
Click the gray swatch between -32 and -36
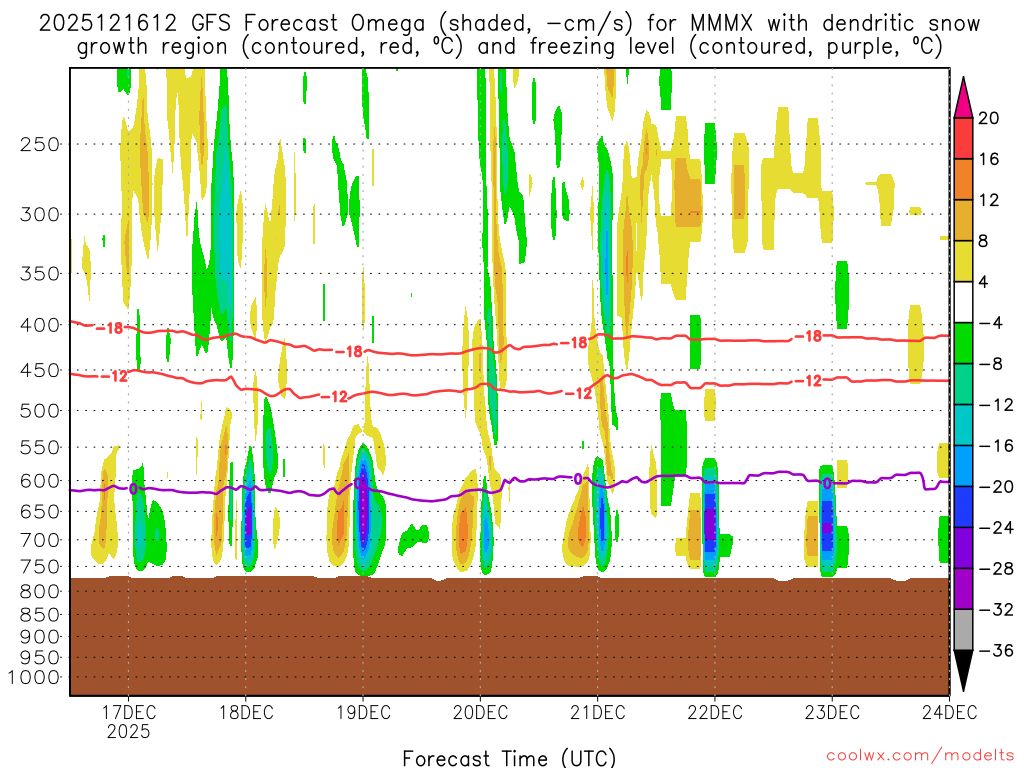(x=964, y=630)
